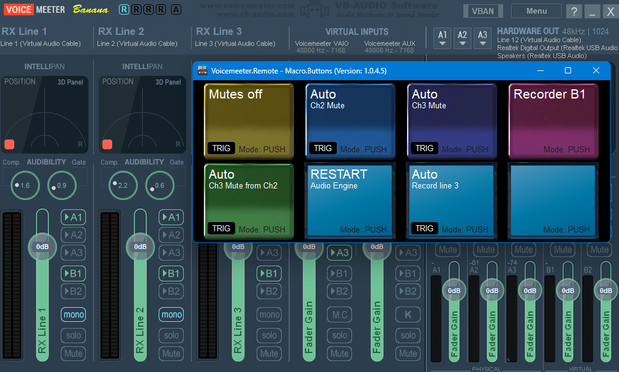Open the Voicemeeter Menu
Screen dimensions: 619x372
pos(536,11)
